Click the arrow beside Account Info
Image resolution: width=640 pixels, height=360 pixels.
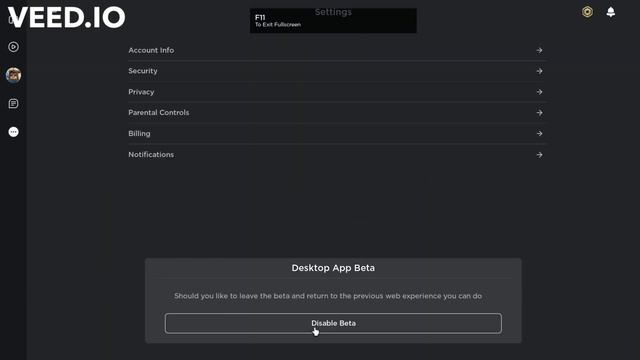[x=539, y=50]
